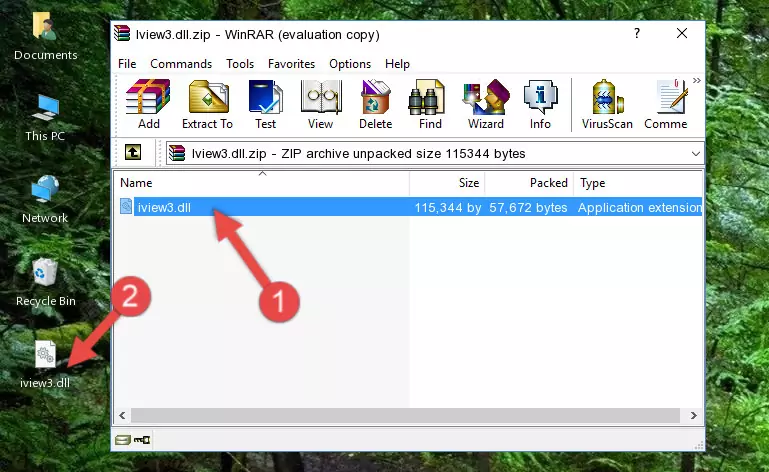The image size is (769, 472).
Task: Select the Network desktop icon
Action: pyautogui.click(x=45, y=199)
